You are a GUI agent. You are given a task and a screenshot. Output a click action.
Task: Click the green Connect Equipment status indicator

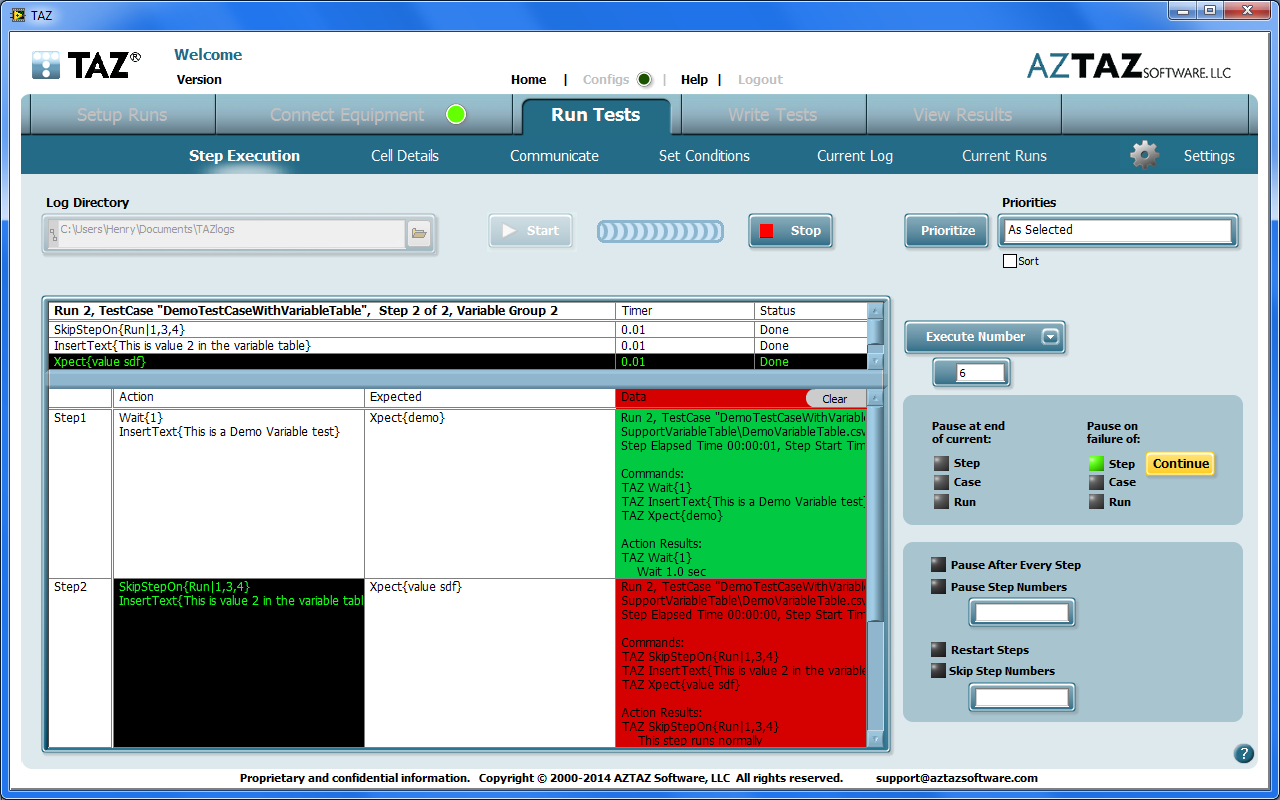point(456,114)
